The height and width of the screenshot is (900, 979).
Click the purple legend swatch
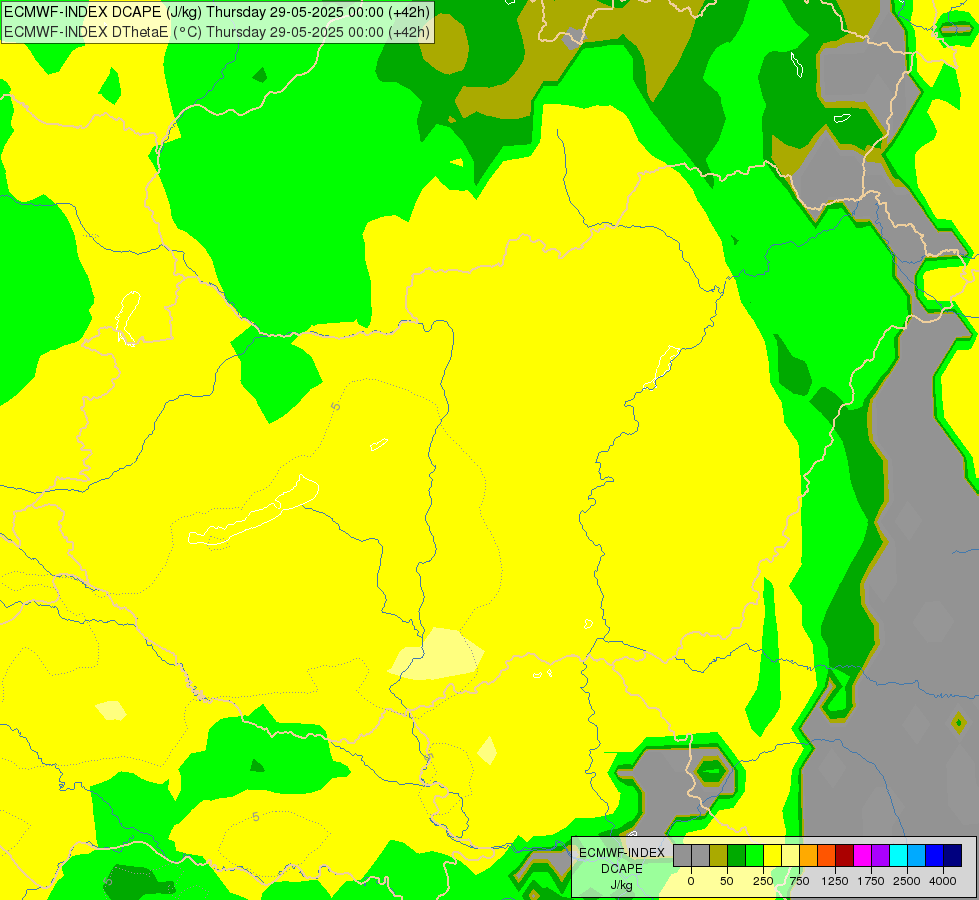click(881, 855)
